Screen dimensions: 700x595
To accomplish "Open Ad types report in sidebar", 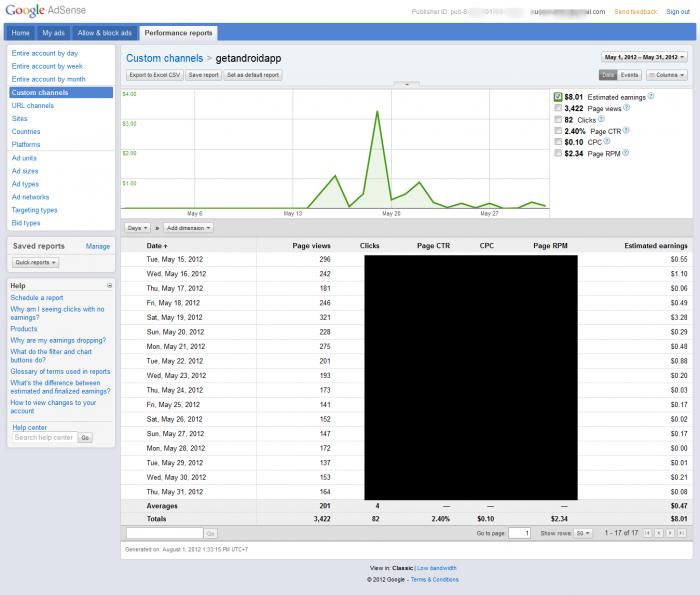I will click(x=25, y=184).
